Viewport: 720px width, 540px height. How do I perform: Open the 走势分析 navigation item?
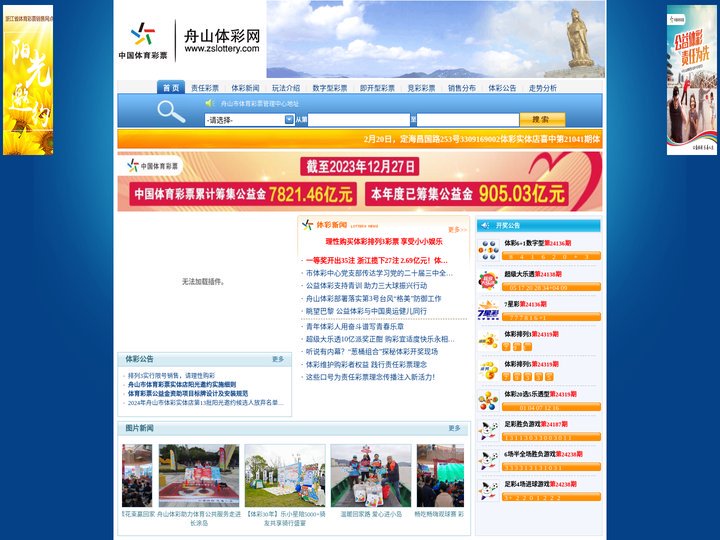(543, 88)
